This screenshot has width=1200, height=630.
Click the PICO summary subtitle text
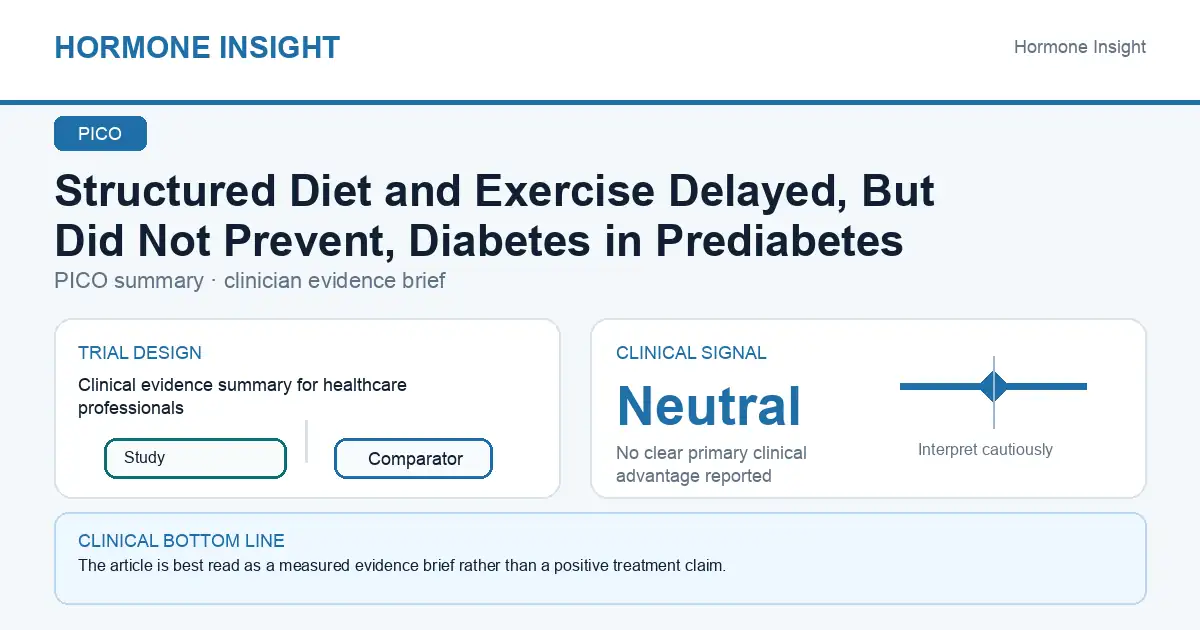[250, 281]
